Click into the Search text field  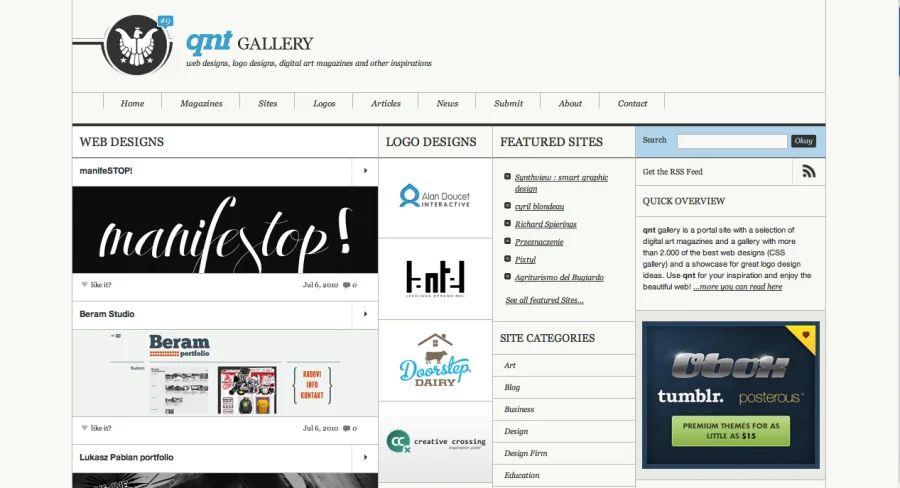pos(732,141)
